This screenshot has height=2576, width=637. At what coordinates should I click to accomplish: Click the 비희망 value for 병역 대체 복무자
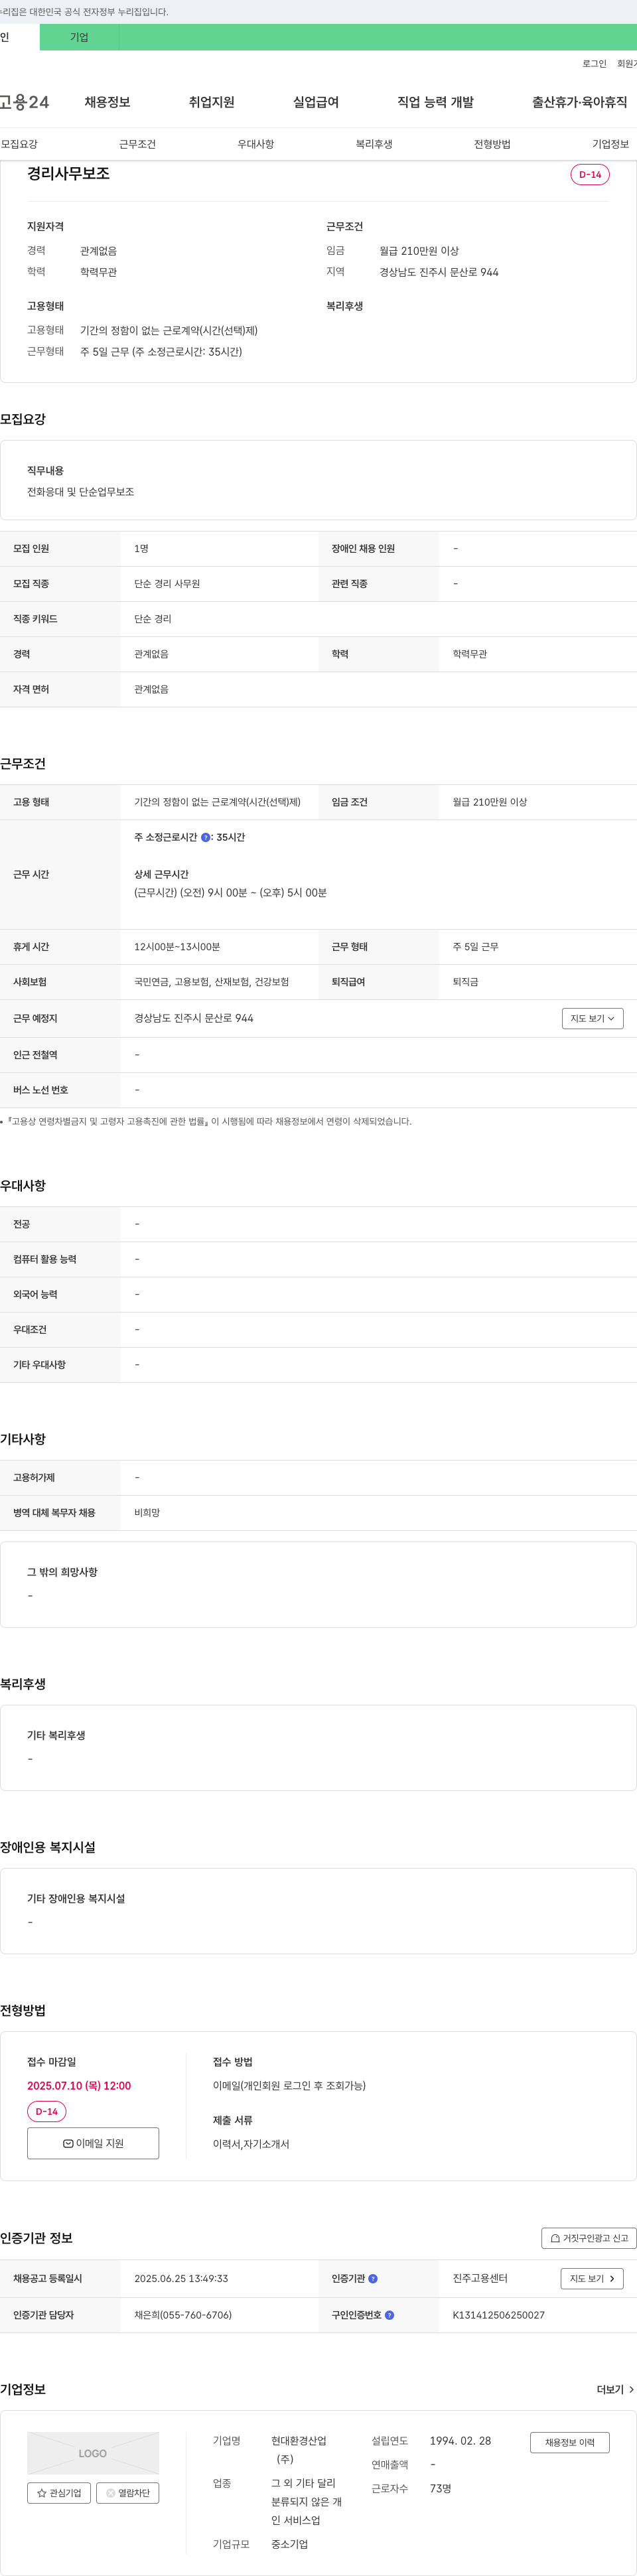[147, 1513]
